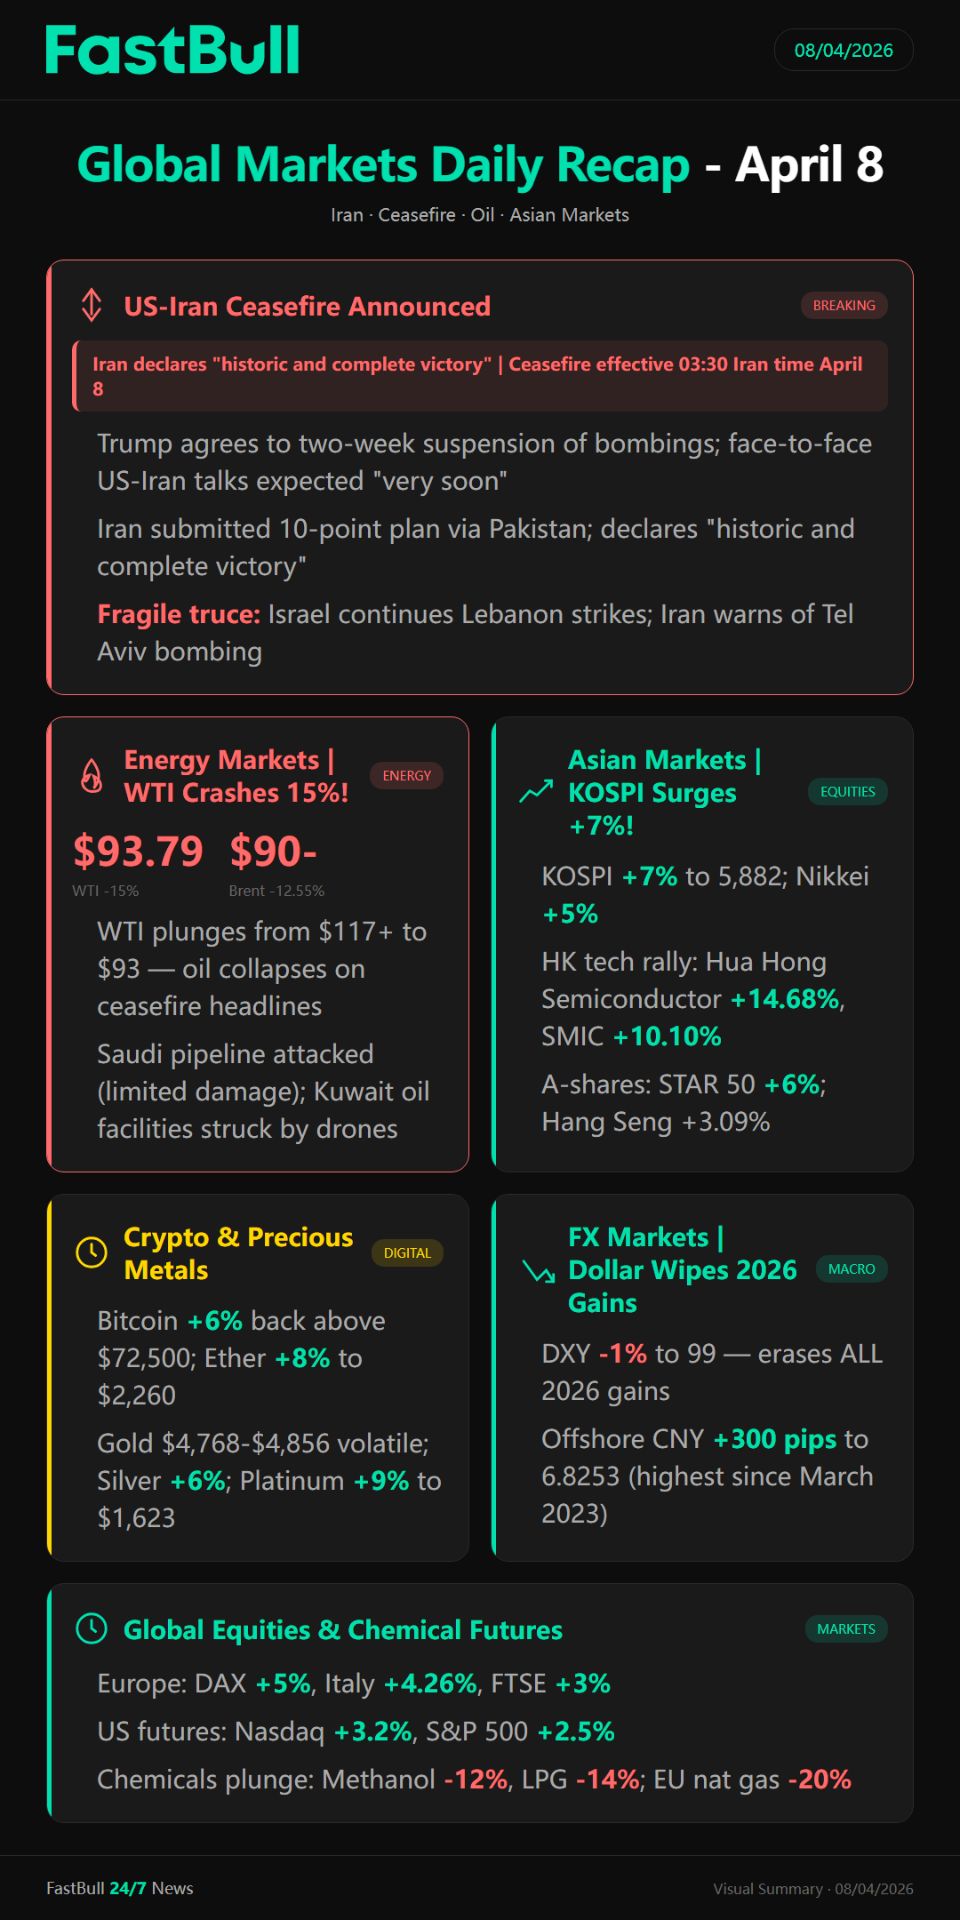This screenshot has height=1920, width=960.
Task: Click the Iran victory declaration banner
Action: click(x=480, y=376)
